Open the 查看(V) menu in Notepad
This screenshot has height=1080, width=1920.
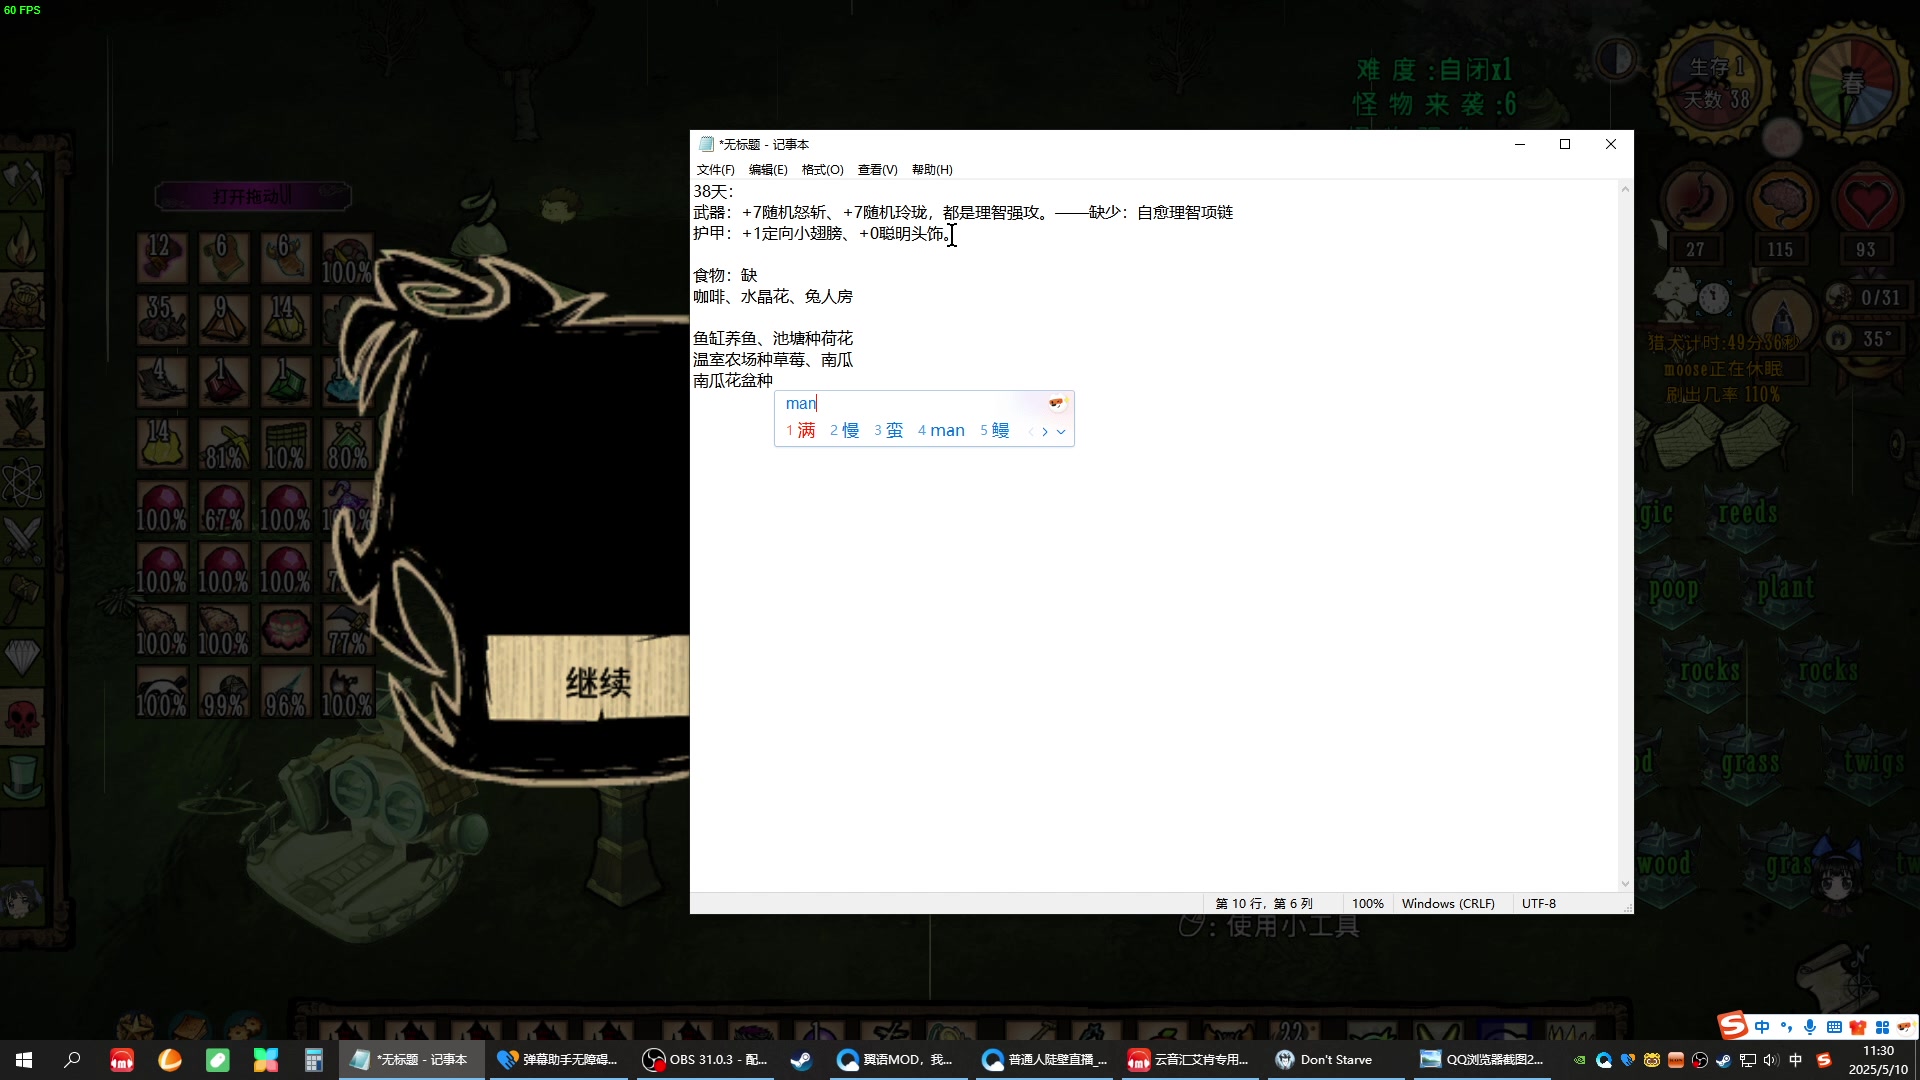877,170
